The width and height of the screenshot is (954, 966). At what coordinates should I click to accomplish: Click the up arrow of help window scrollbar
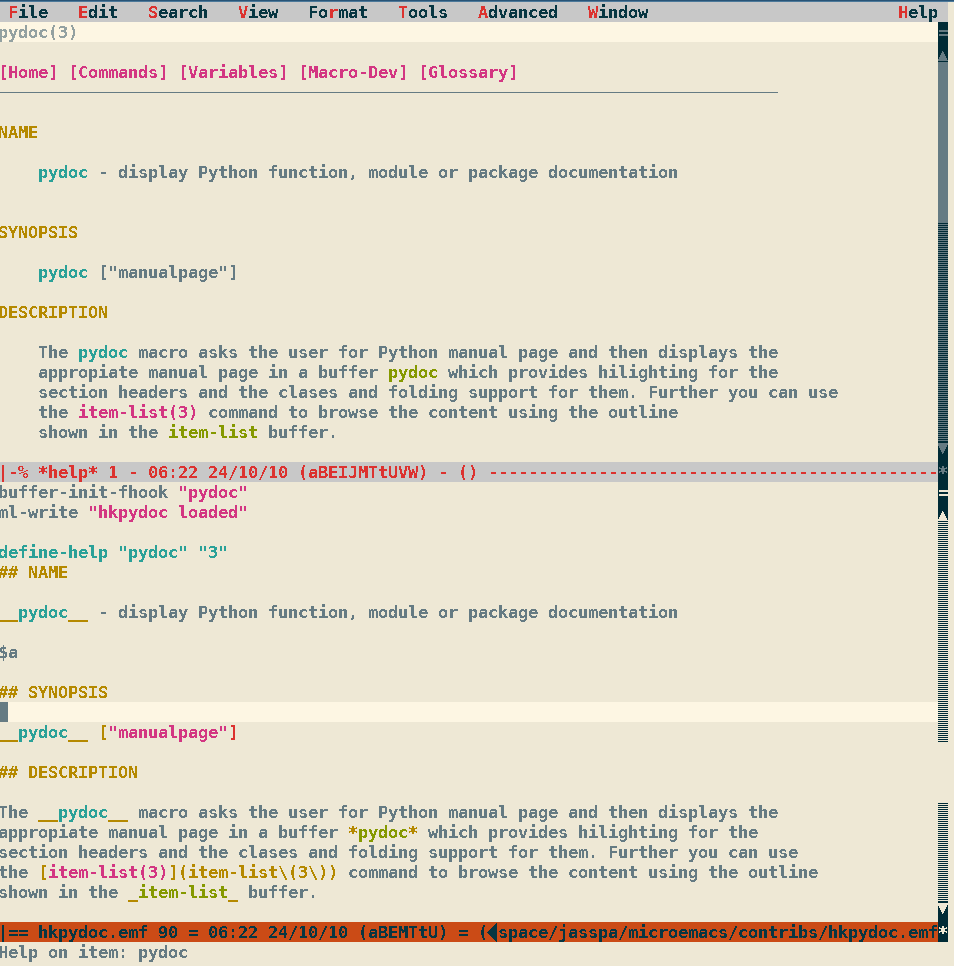pyautogui.click(x=943, y=54)
